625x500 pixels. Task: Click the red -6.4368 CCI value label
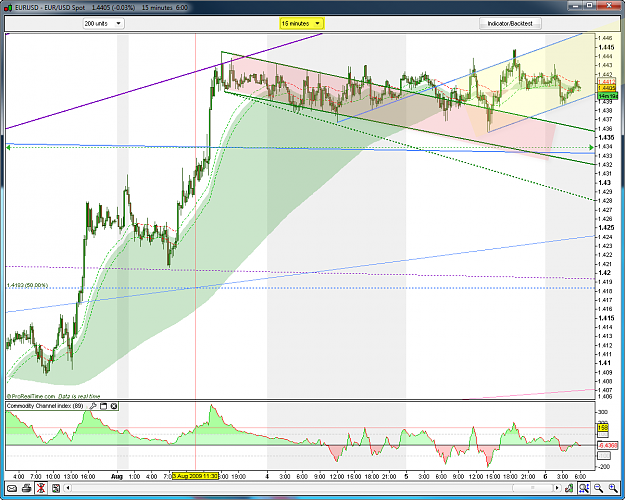tap(608, 445)
